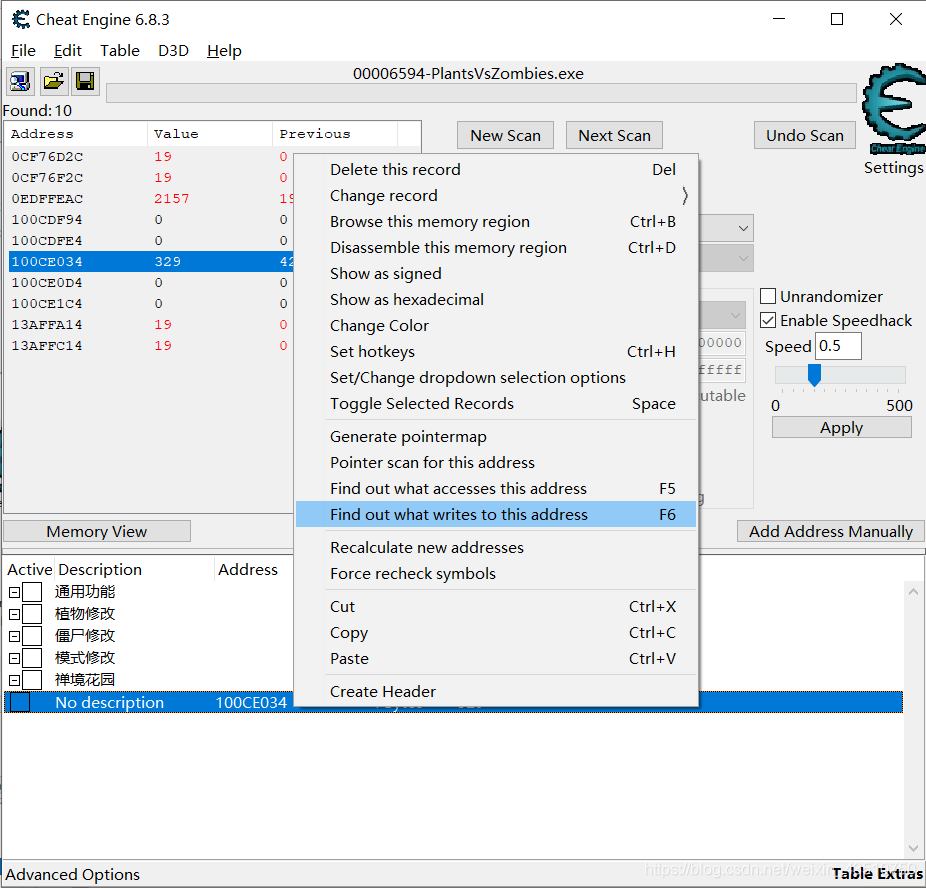
Task: Select Cut in context menu
Action: point(496,606)
